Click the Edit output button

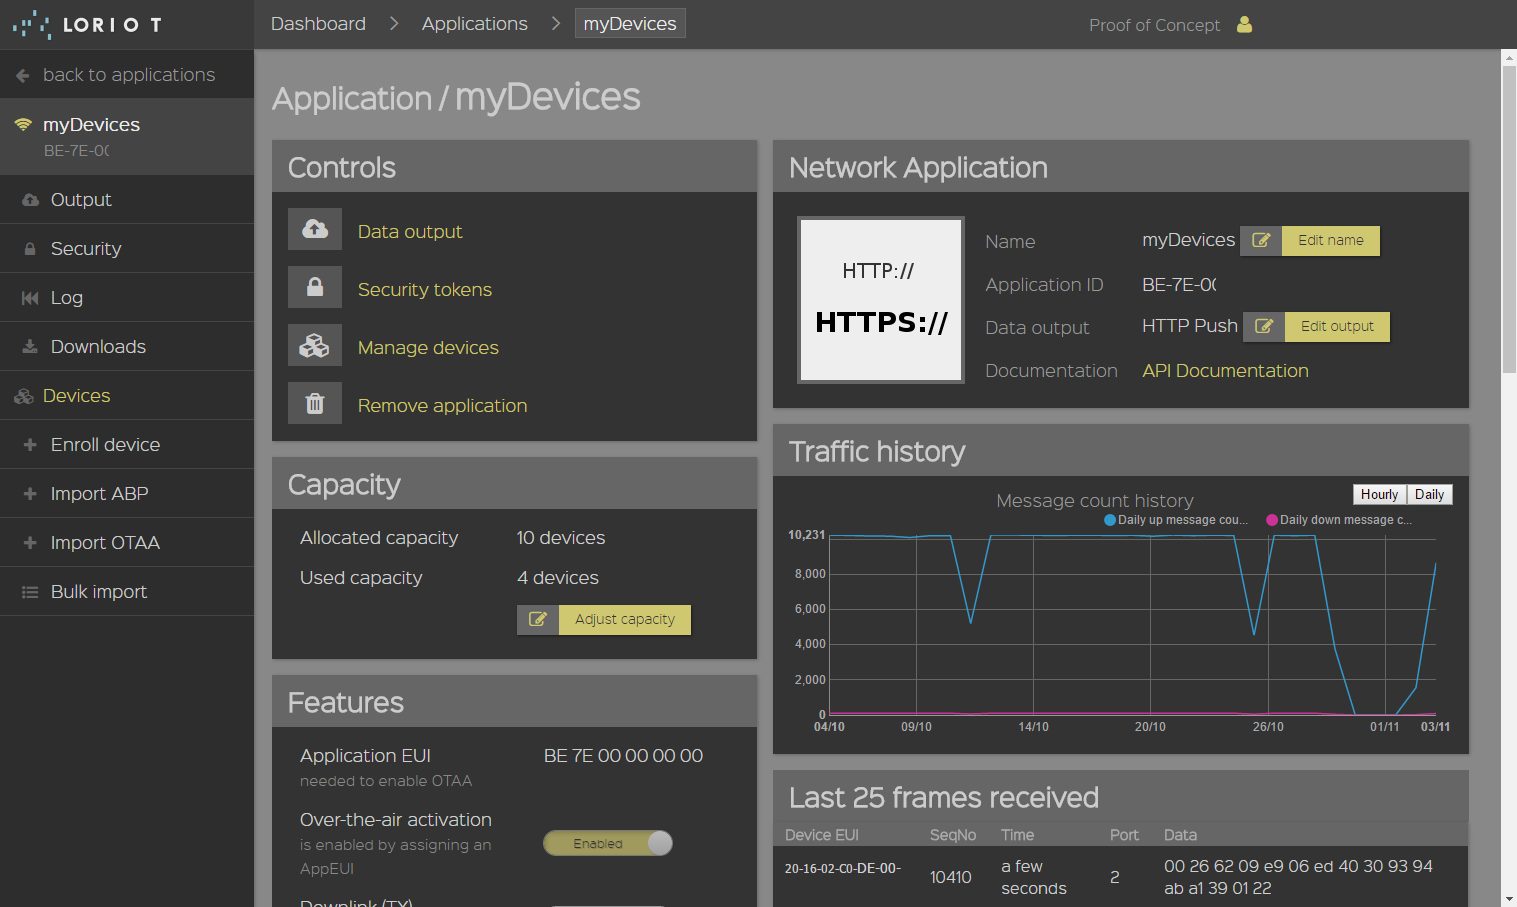coord(1337,326)
